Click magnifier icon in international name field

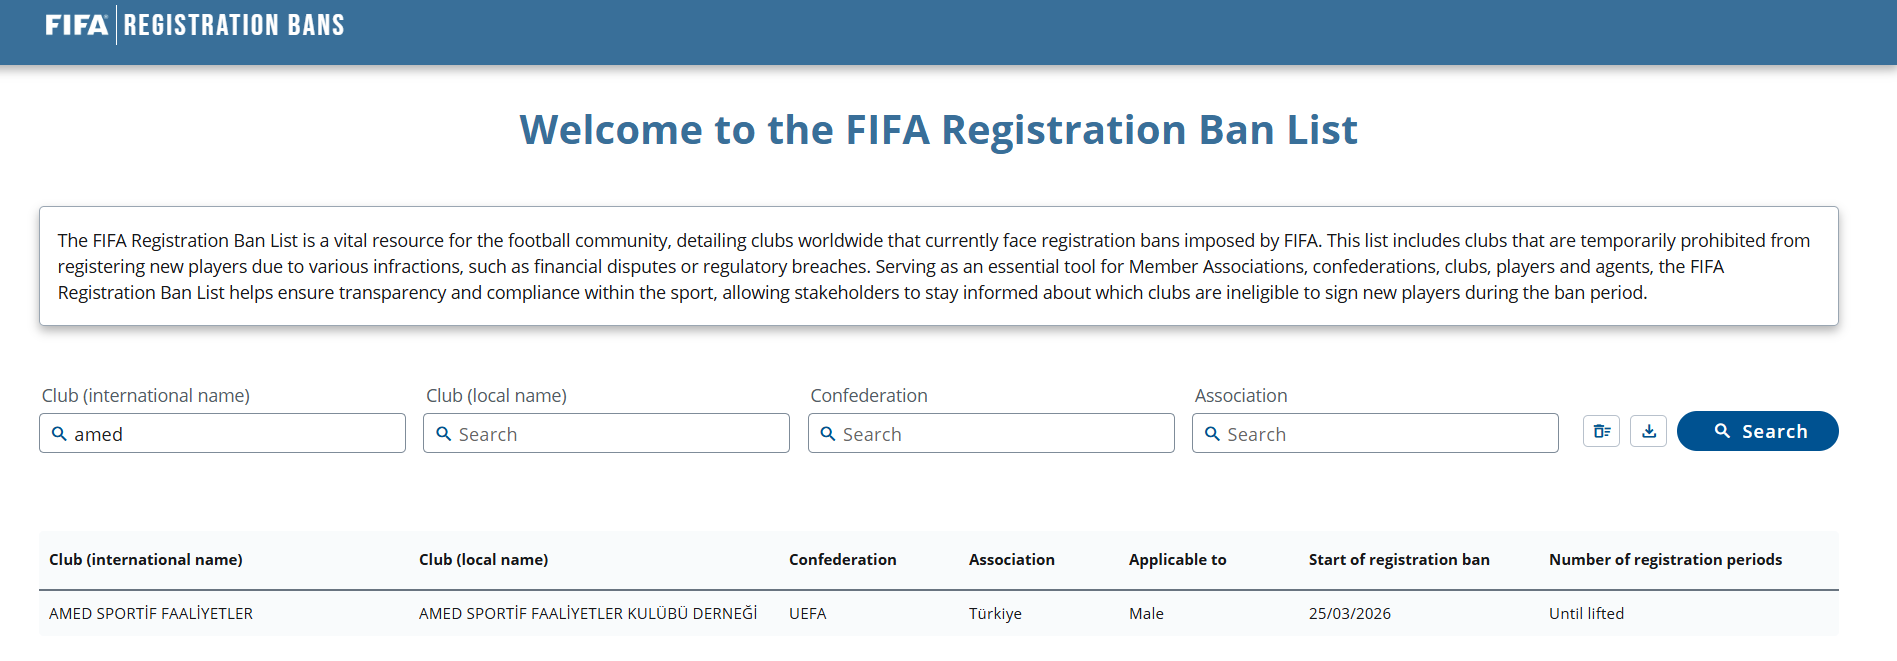click(59, 434)
